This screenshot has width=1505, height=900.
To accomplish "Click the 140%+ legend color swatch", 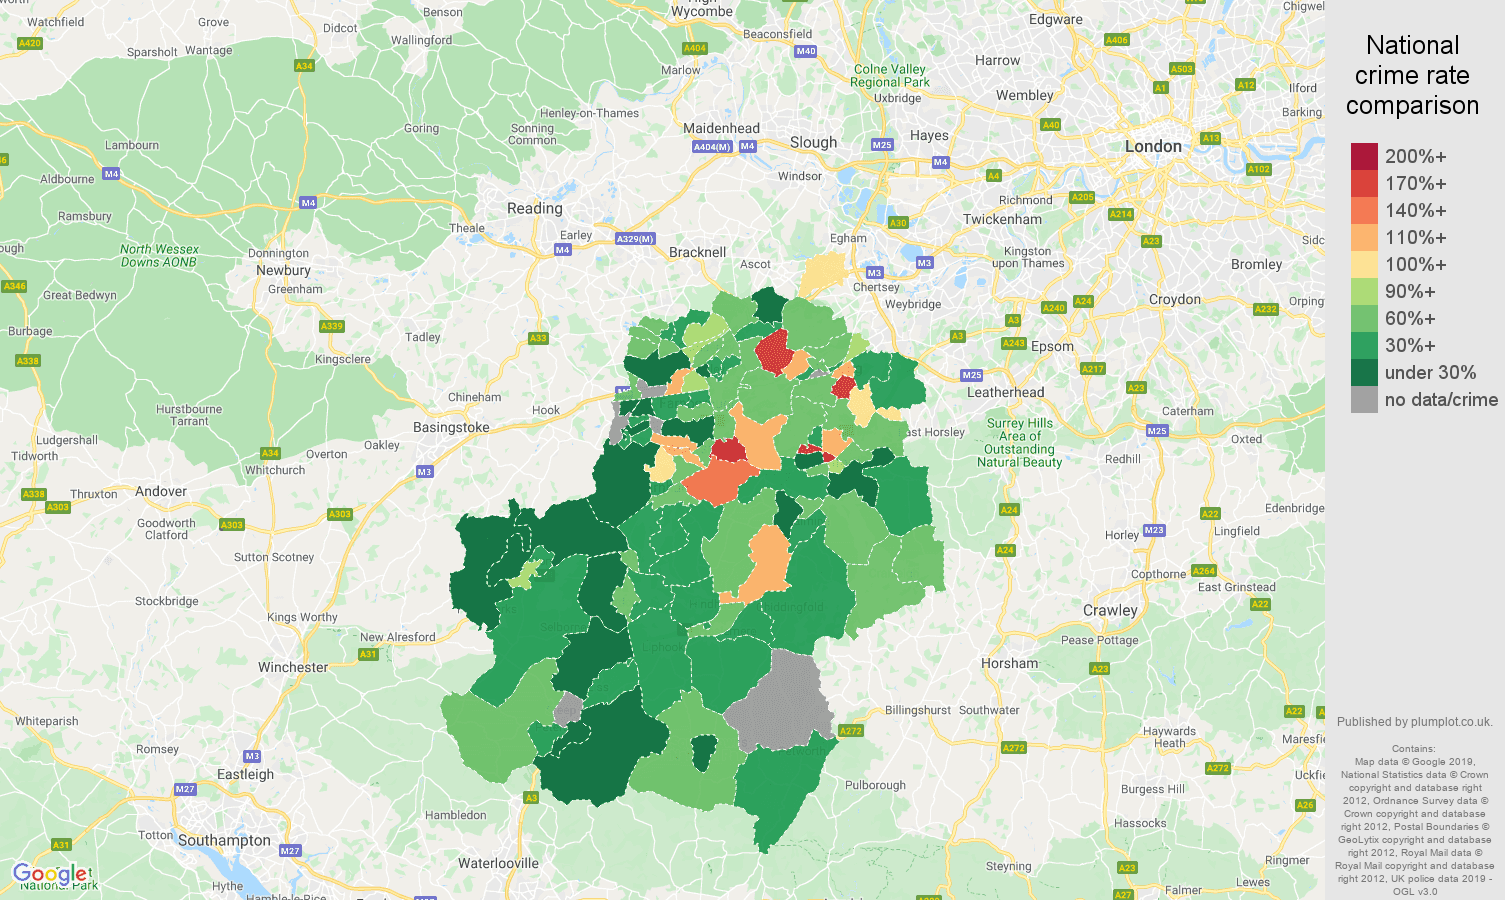I will click(1364, 211).
